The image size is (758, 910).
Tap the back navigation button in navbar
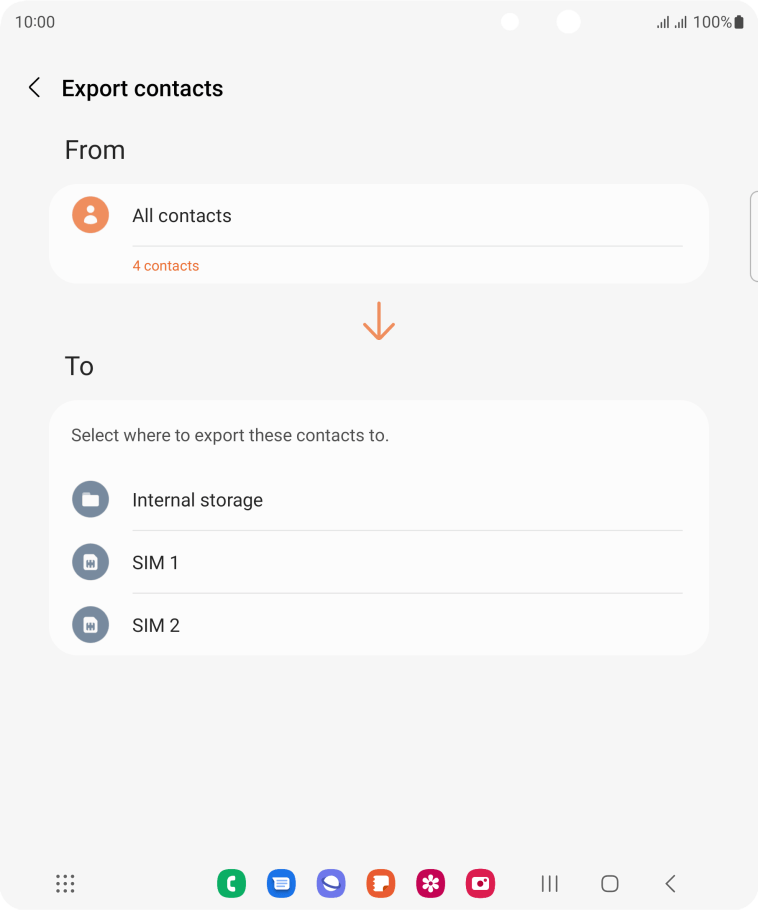670,883
